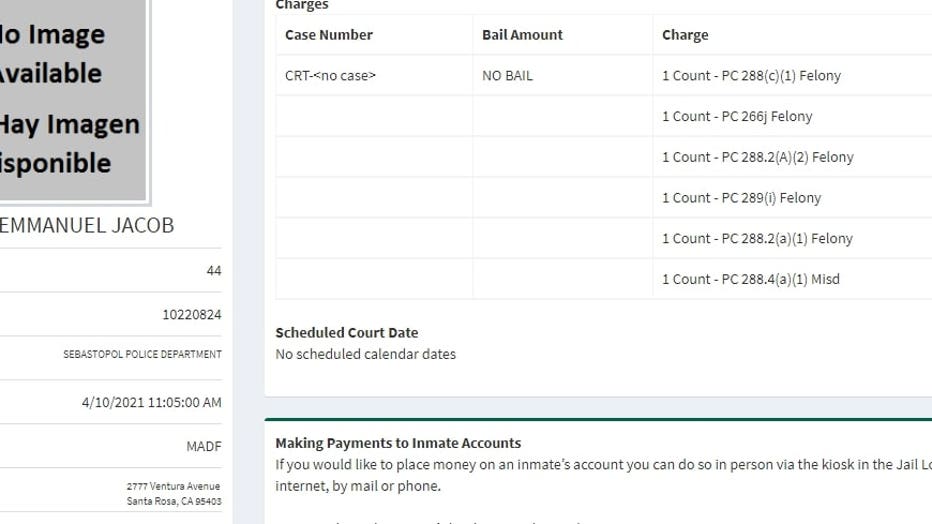Click the booking number 10220824
The image size is (932, 524).
coord(191,314)
